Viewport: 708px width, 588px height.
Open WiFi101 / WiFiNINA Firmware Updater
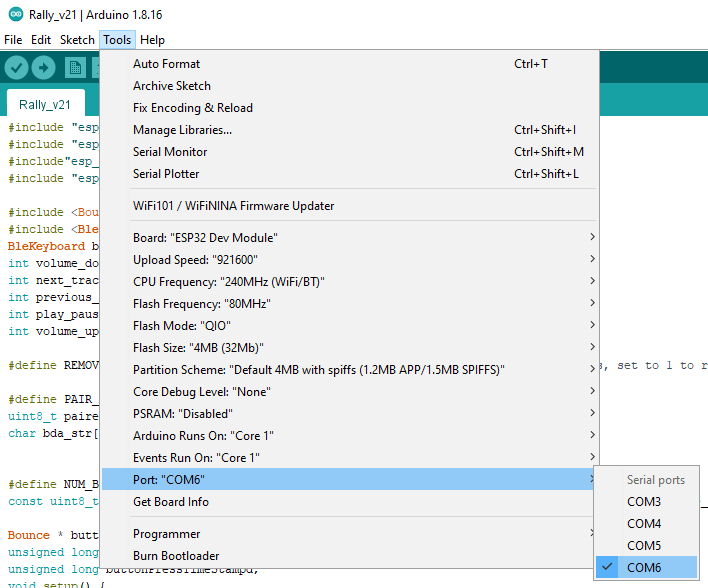pos(349,206)
